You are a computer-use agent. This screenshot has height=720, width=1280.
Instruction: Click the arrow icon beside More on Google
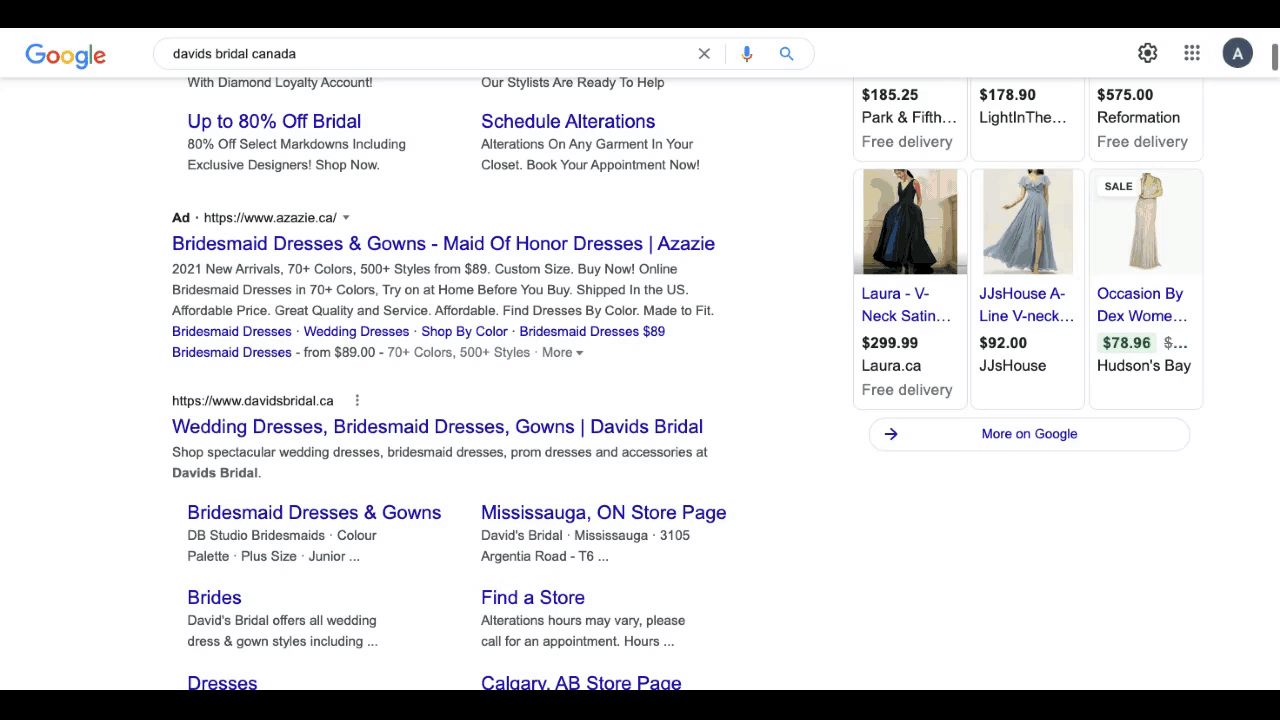[x=891, y=434]
